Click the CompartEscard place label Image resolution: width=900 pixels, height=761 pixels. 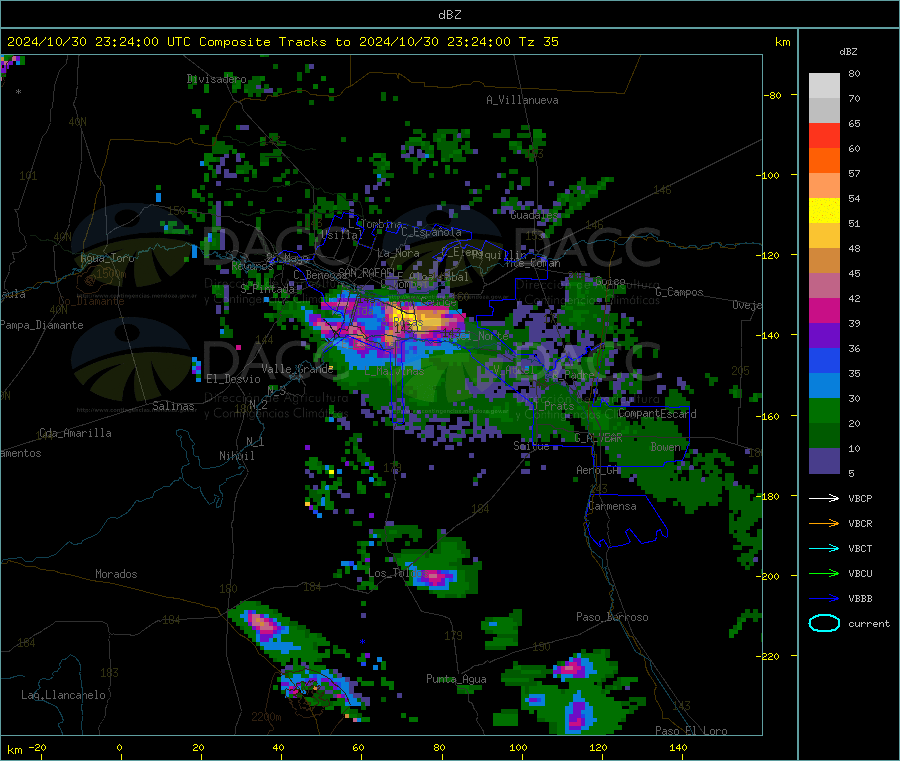pyautogui.click(x=657, y=414)
